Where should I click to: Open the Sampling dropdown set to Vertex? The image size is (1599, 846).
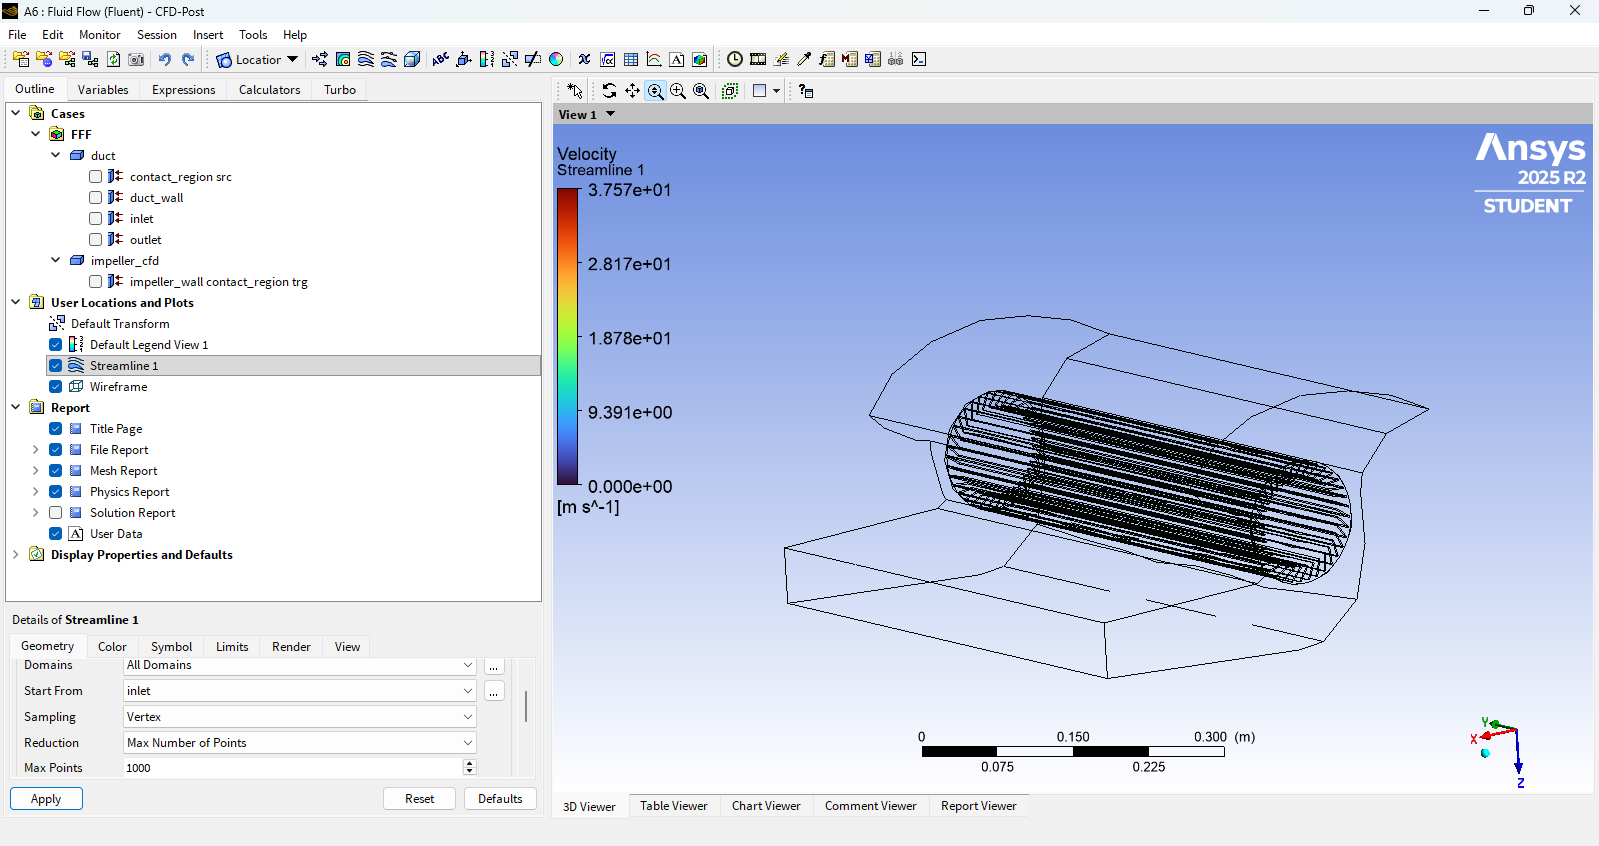(x=299, y=717)
